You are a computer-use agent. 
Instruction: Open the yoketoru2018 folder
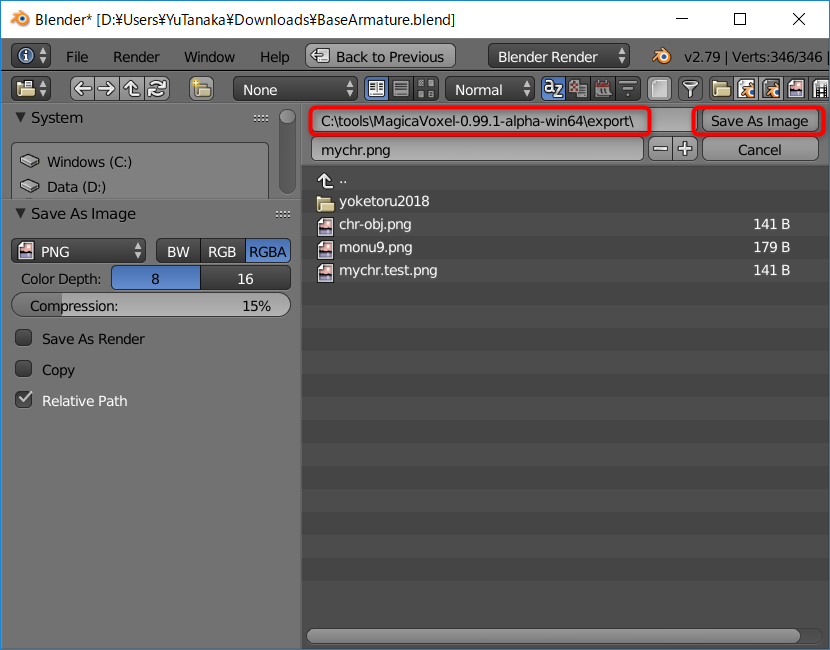[x=565, y=202]
